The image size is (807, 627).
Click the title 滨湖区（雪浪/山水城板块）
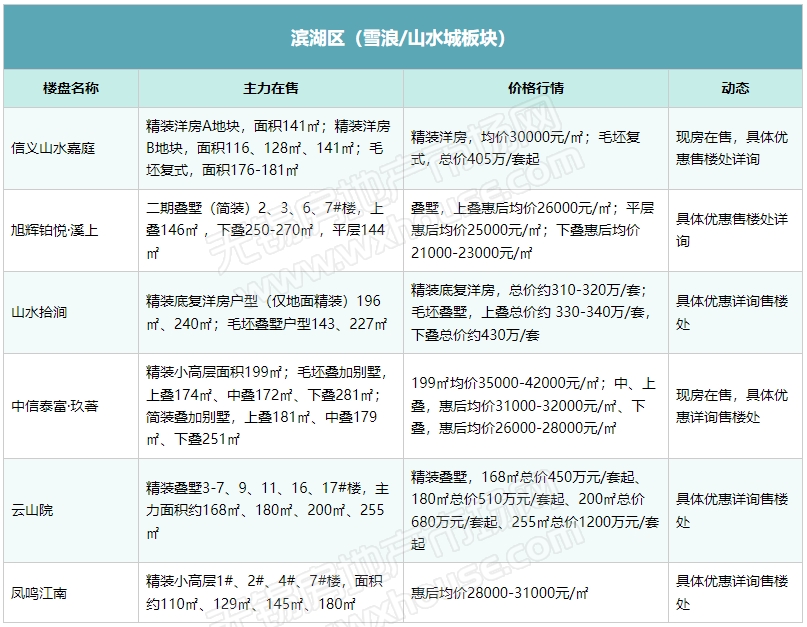click(x=398, y=38)
